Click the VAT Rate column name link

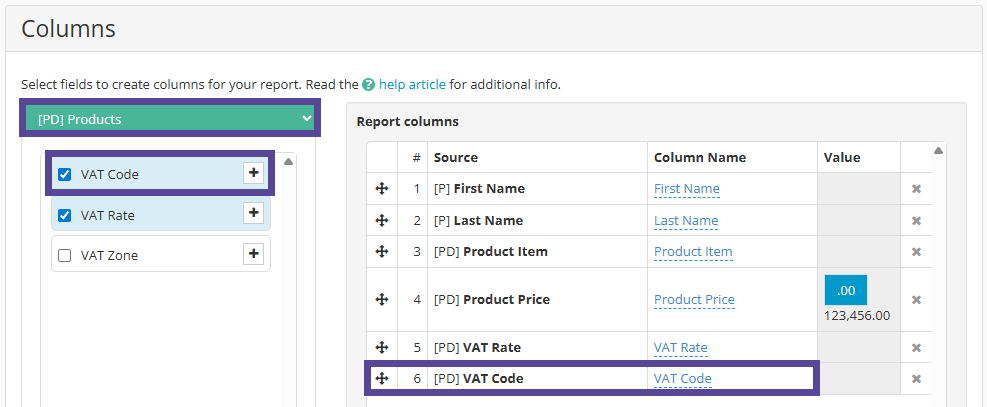tap(680, 348)
